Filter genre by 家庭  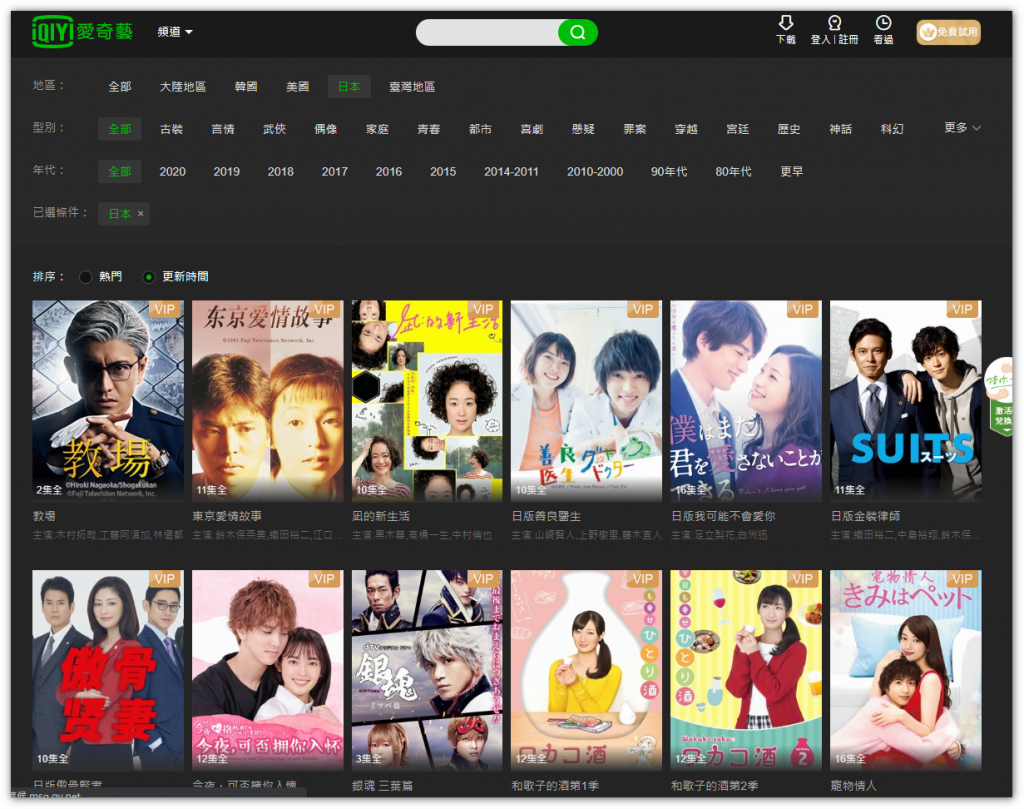click(377, 129)
